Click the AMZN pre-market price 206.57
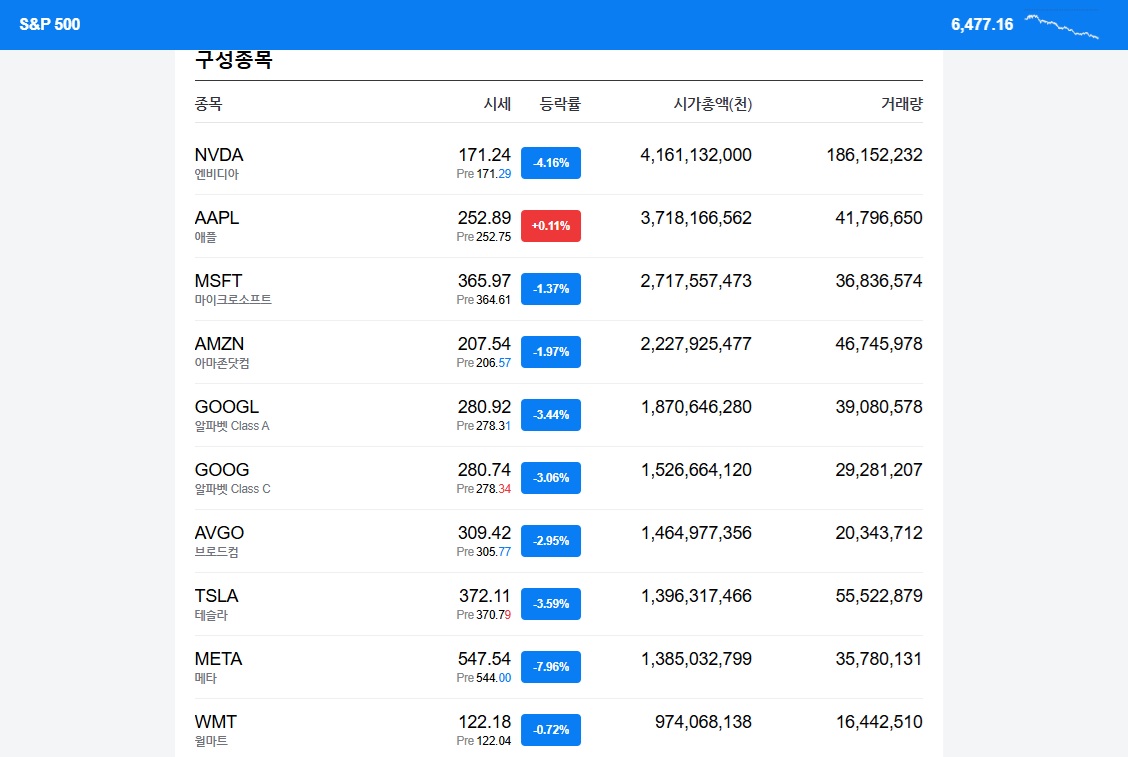This screenshot has width=1128, height=757. pyautogui.click(x=493, y=363)
